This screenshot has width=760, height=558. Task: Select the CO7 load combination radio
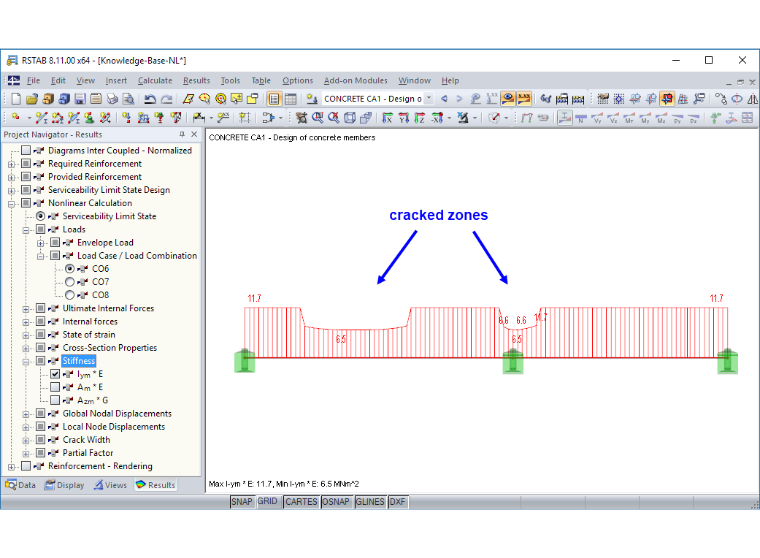pos(70,282)
